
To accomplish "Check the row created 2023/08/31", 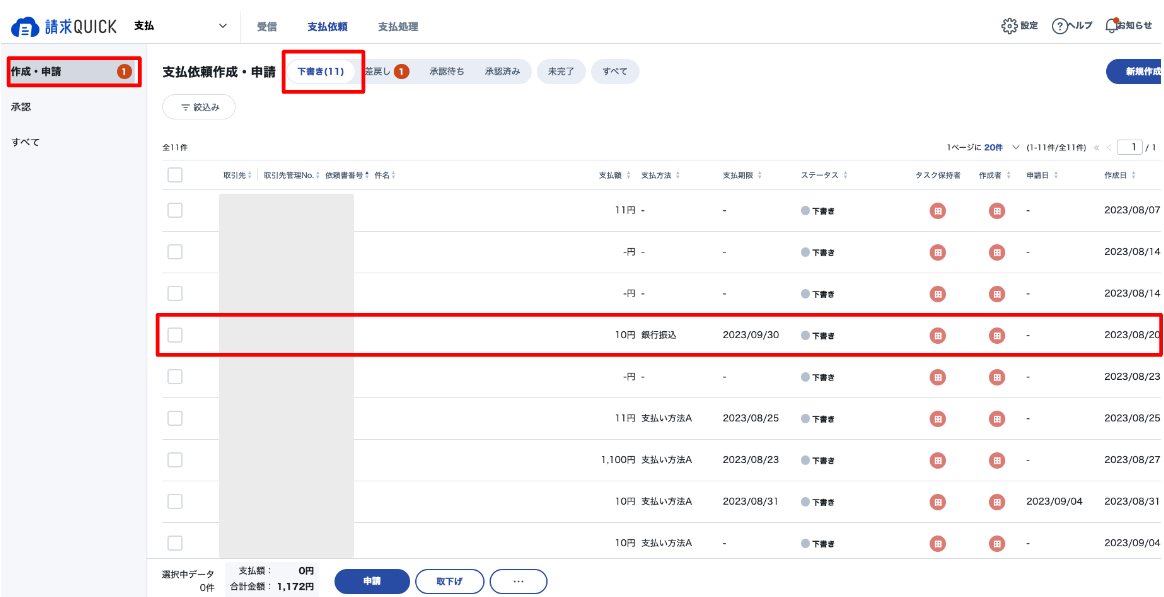I will [175, 502].
